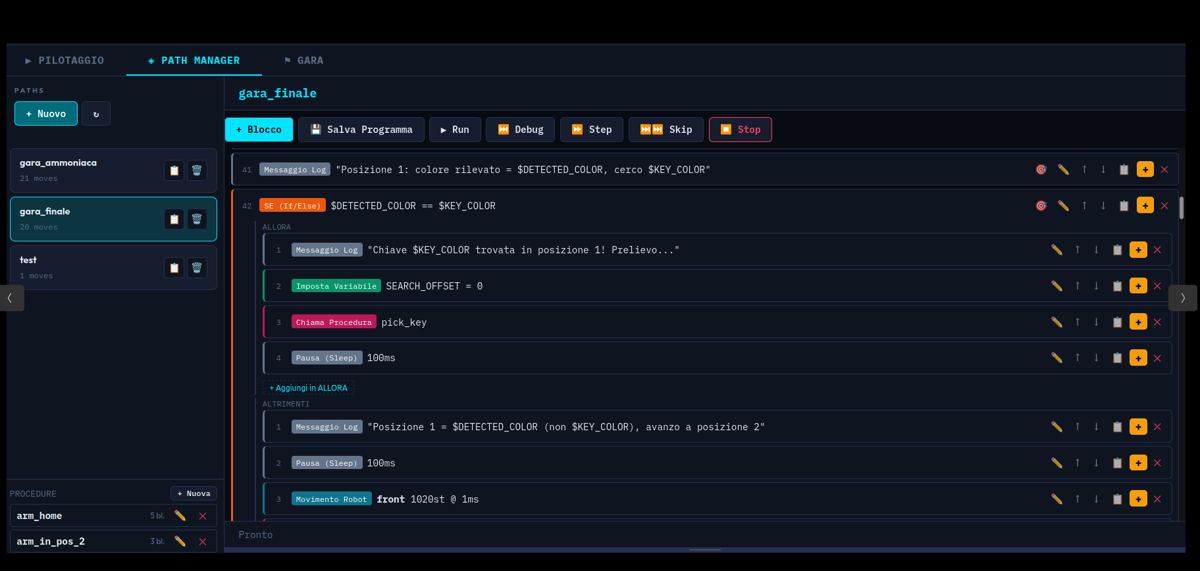This screenshot has width=1200, height=571.
Task: Edit the SE (If/Else) condition block
Action: pyautogui.click(x=1063, y=206)
